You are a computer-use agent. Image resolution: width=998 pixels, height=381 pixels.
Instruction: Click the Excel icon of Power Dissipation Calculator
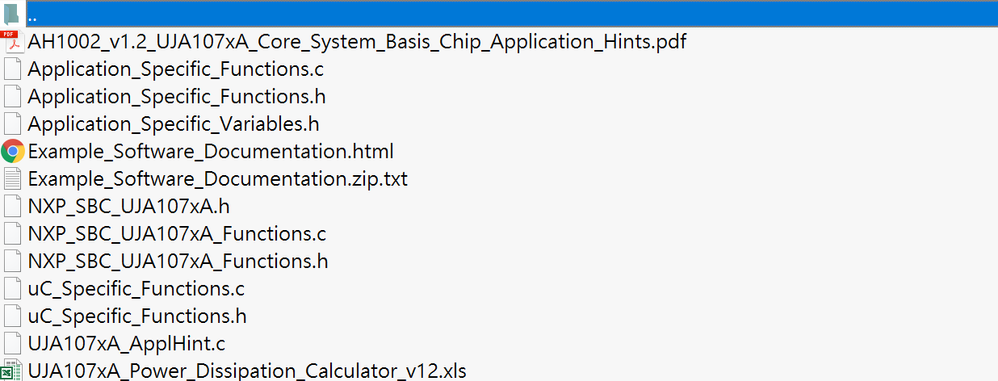[12, 371]
